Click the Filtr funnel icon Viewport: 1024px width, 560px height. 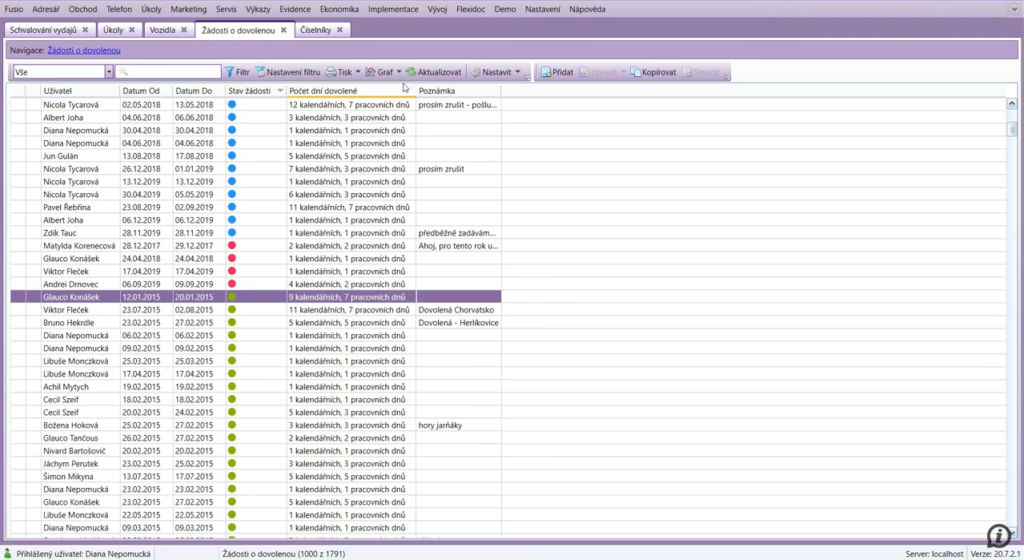pos(229,72)
